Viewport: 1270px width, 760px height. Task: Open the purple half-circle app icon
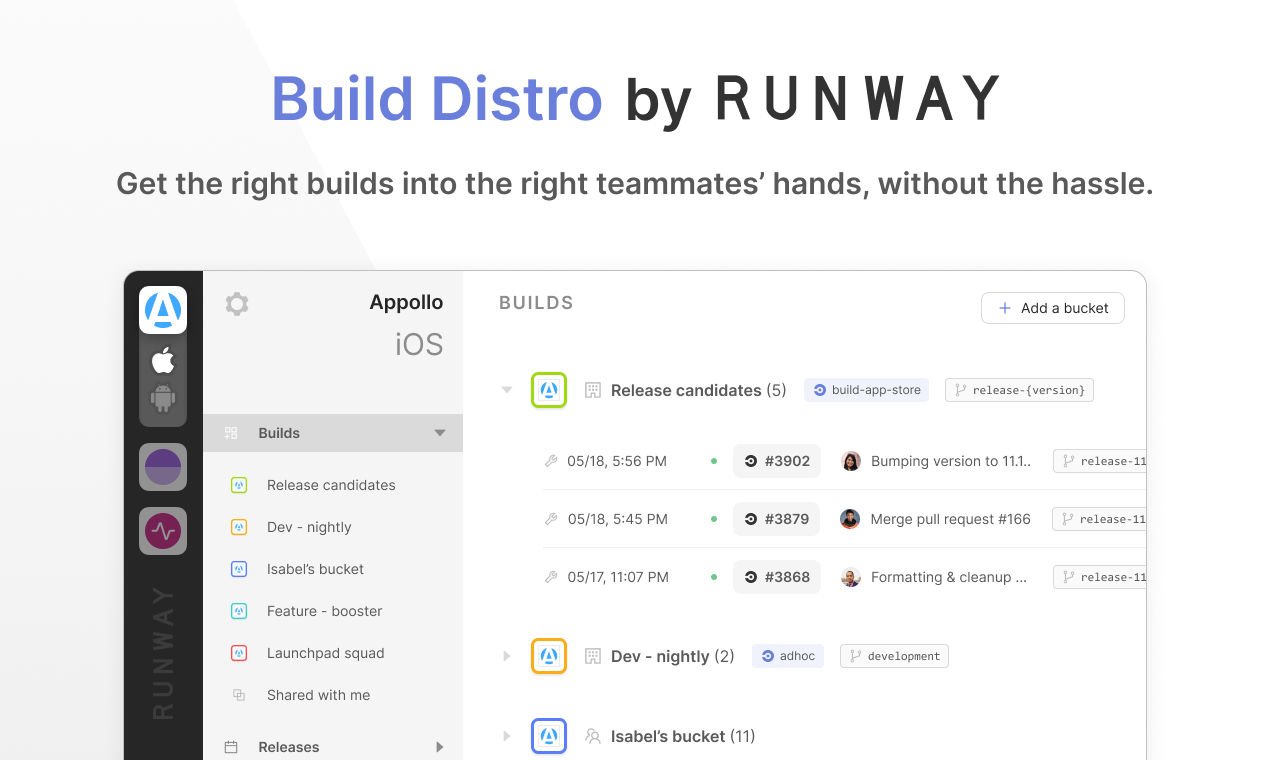(x=163, y=467)
